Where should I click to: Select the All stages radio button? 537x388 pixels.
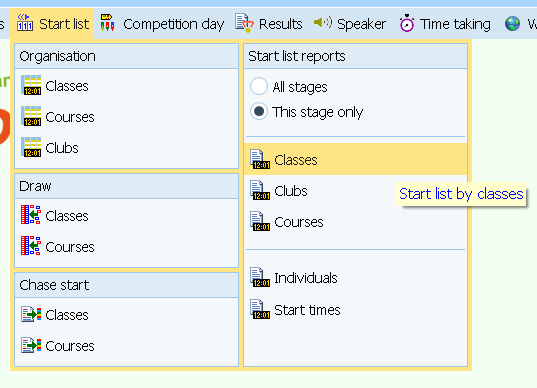point(259,86)
